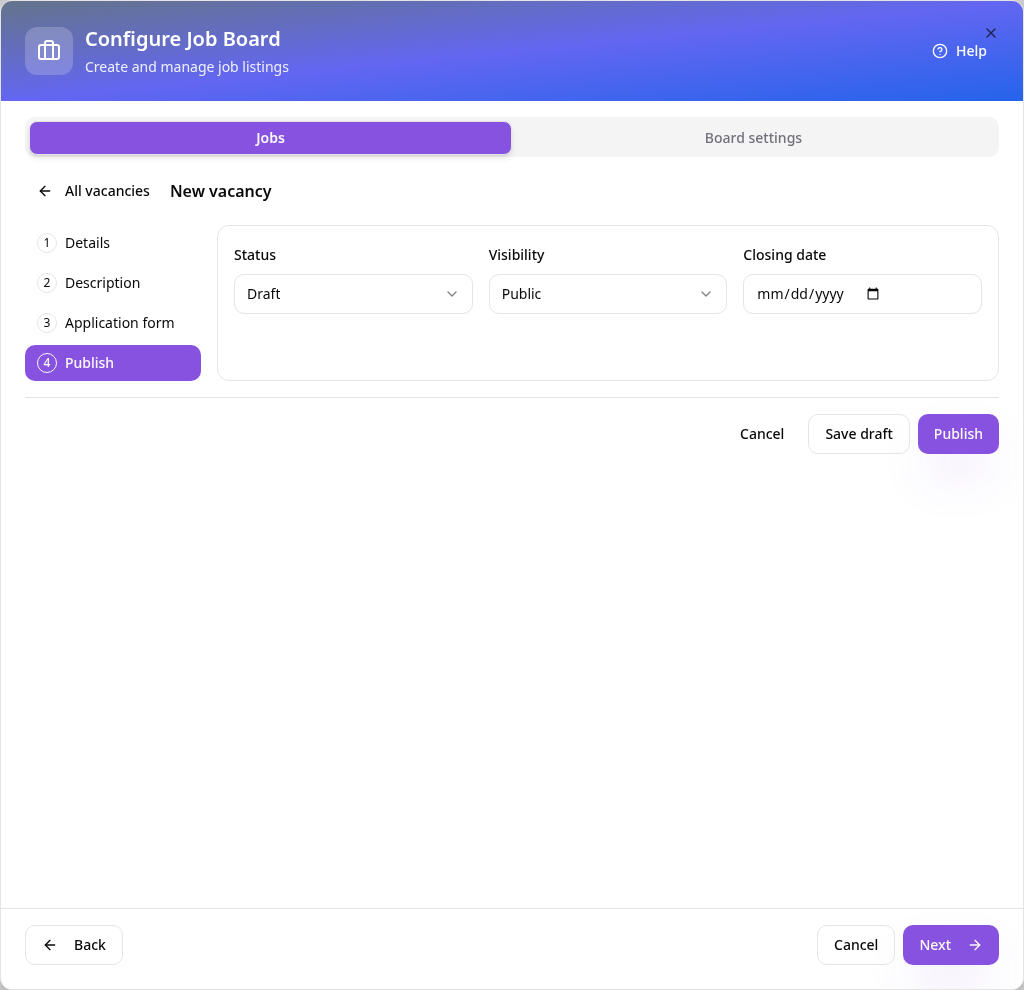The width and height of the screenshot is (1024, 990).
Task: Click the arrow icon on Next button
Action: pos(974,945)
